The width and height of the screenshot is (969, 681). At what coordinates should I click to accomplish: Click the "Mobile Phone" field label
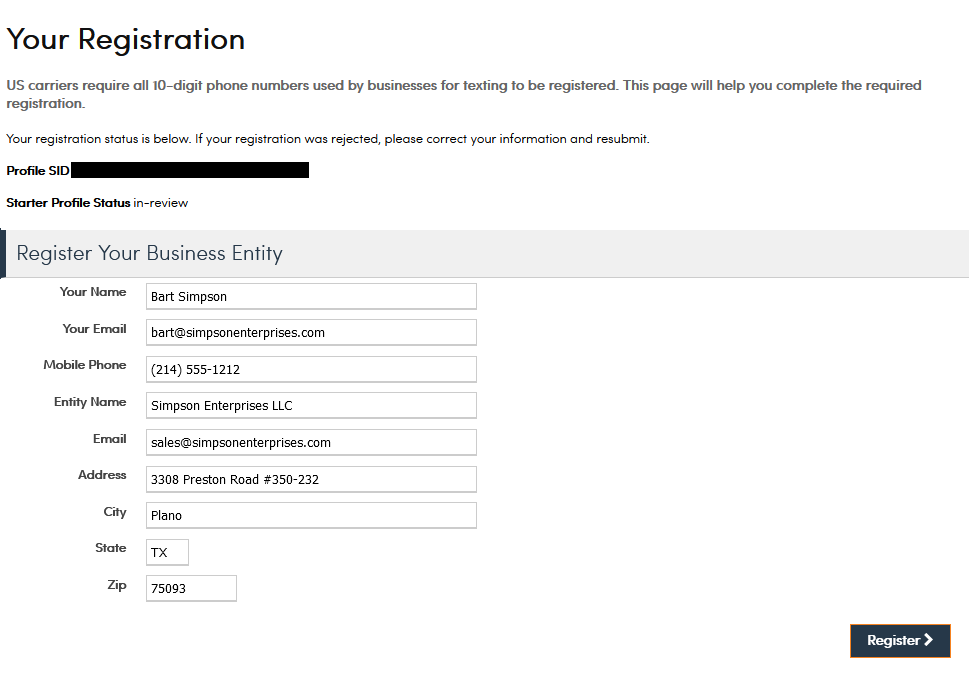pos(85,365)
